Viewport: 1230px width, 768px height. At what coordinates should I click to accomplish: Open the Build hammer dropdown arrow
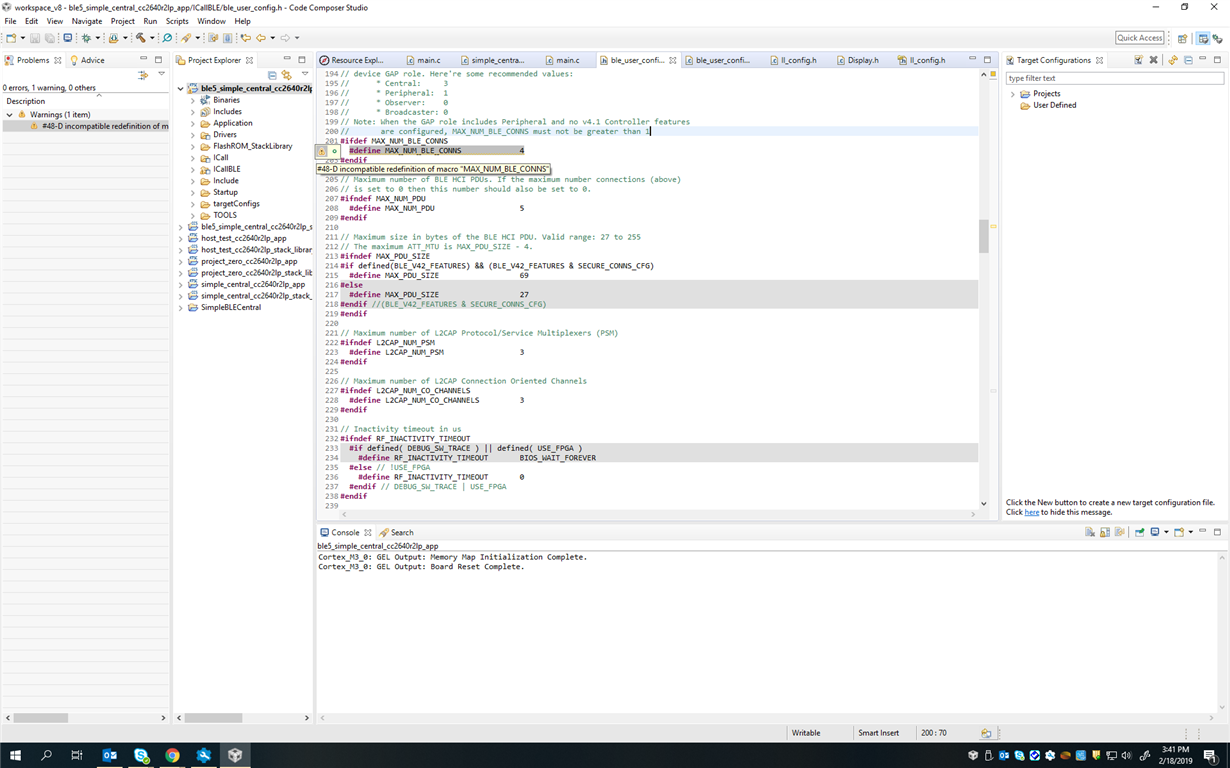[x=151, y=38]
